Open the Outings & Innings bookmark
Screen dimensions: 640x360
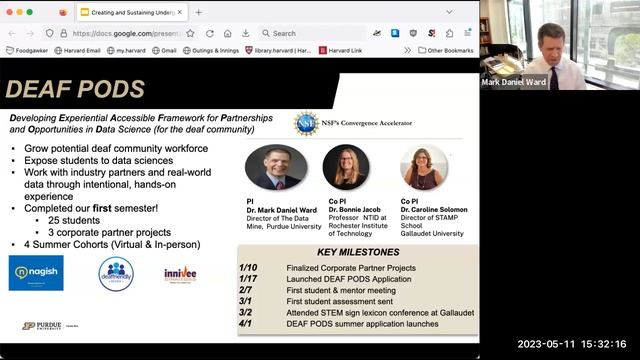pyautogui.click(x=211, y=51)
